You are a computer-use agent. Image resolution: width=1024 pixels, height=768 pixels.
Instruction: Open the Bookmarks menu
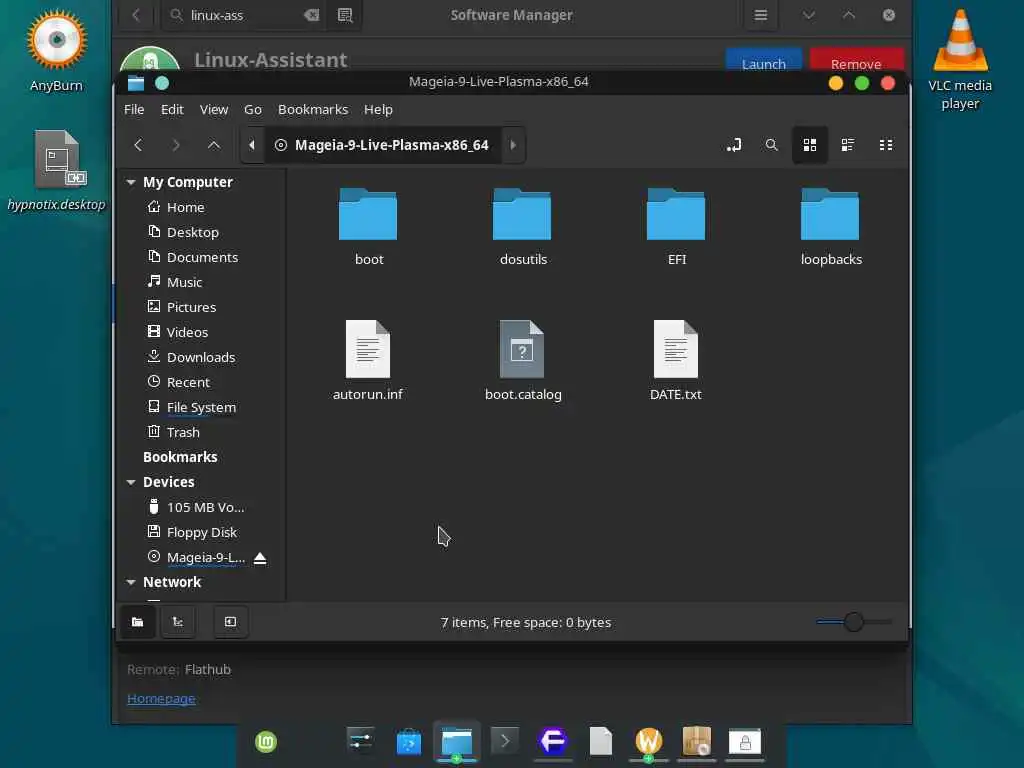pyautogui.click(x=313, y=110)
